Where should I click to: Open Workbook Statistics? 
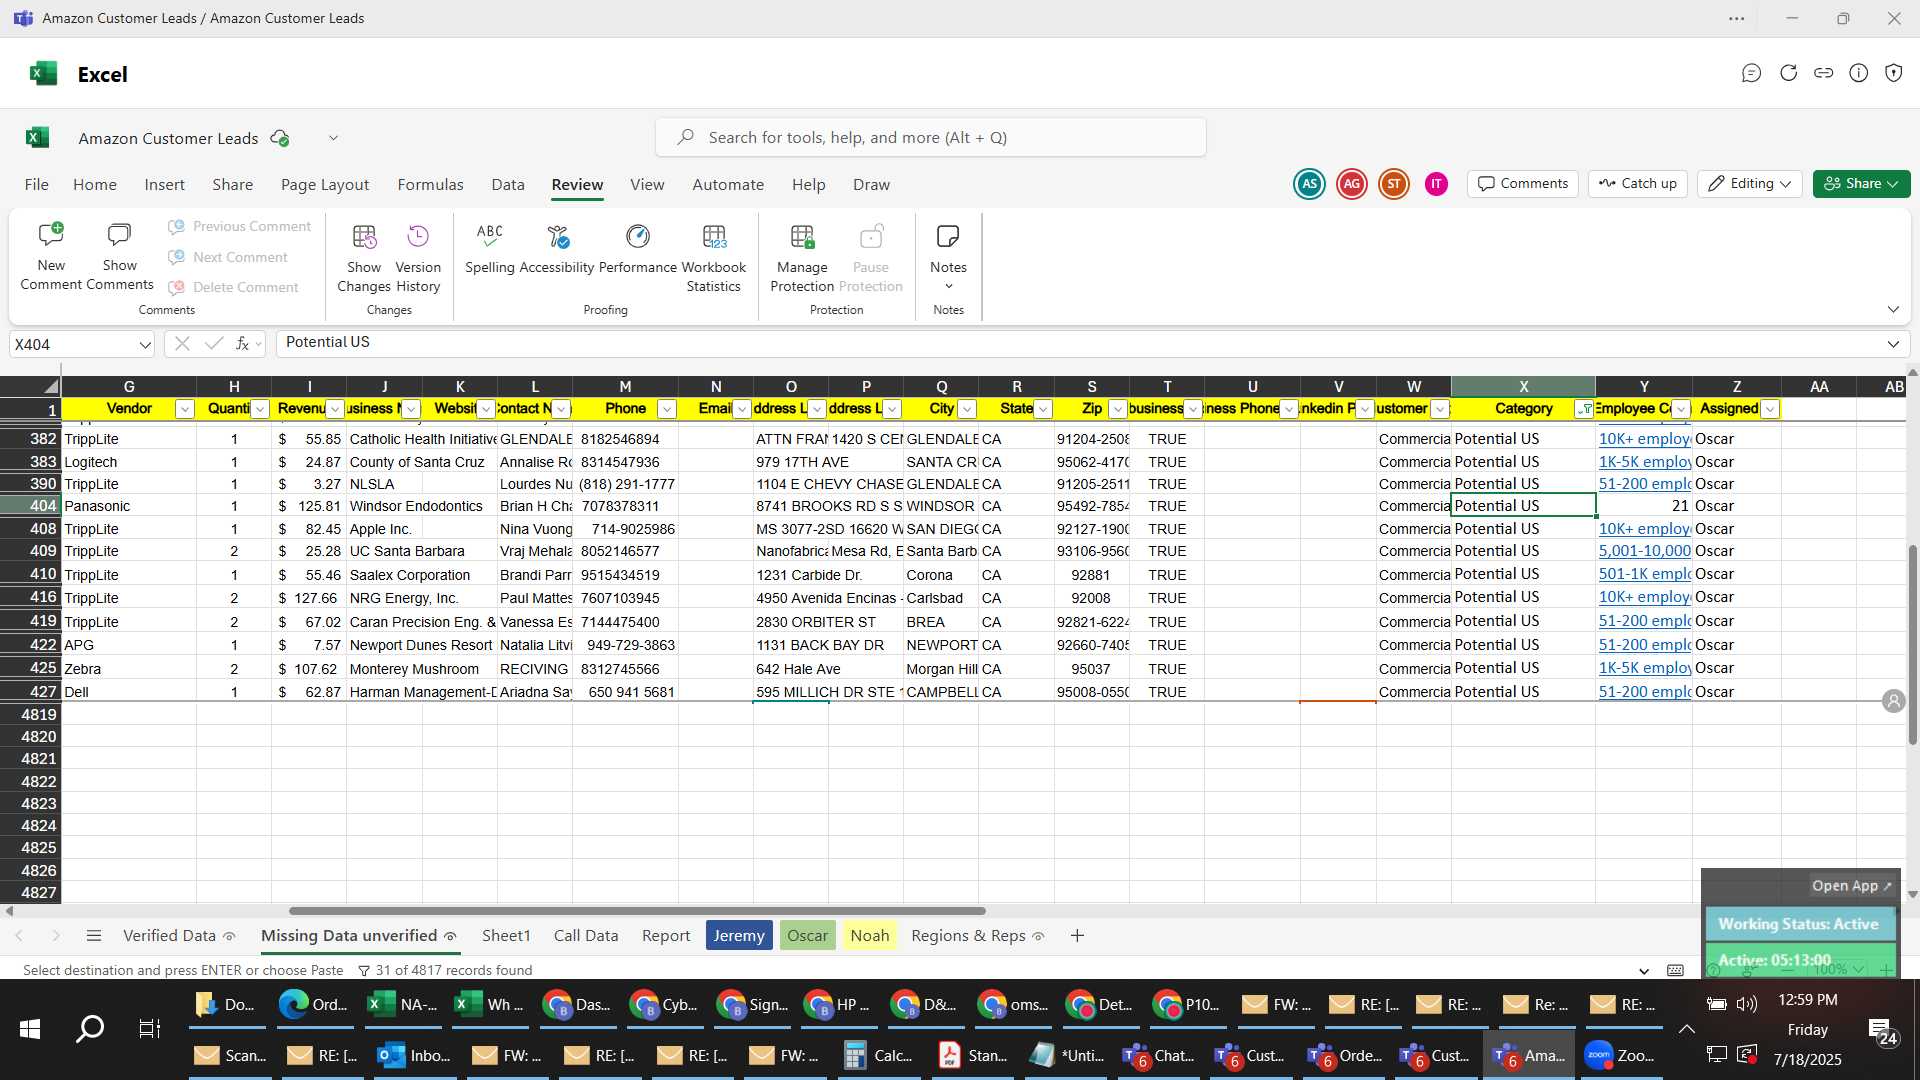click(x=714, y=257)
